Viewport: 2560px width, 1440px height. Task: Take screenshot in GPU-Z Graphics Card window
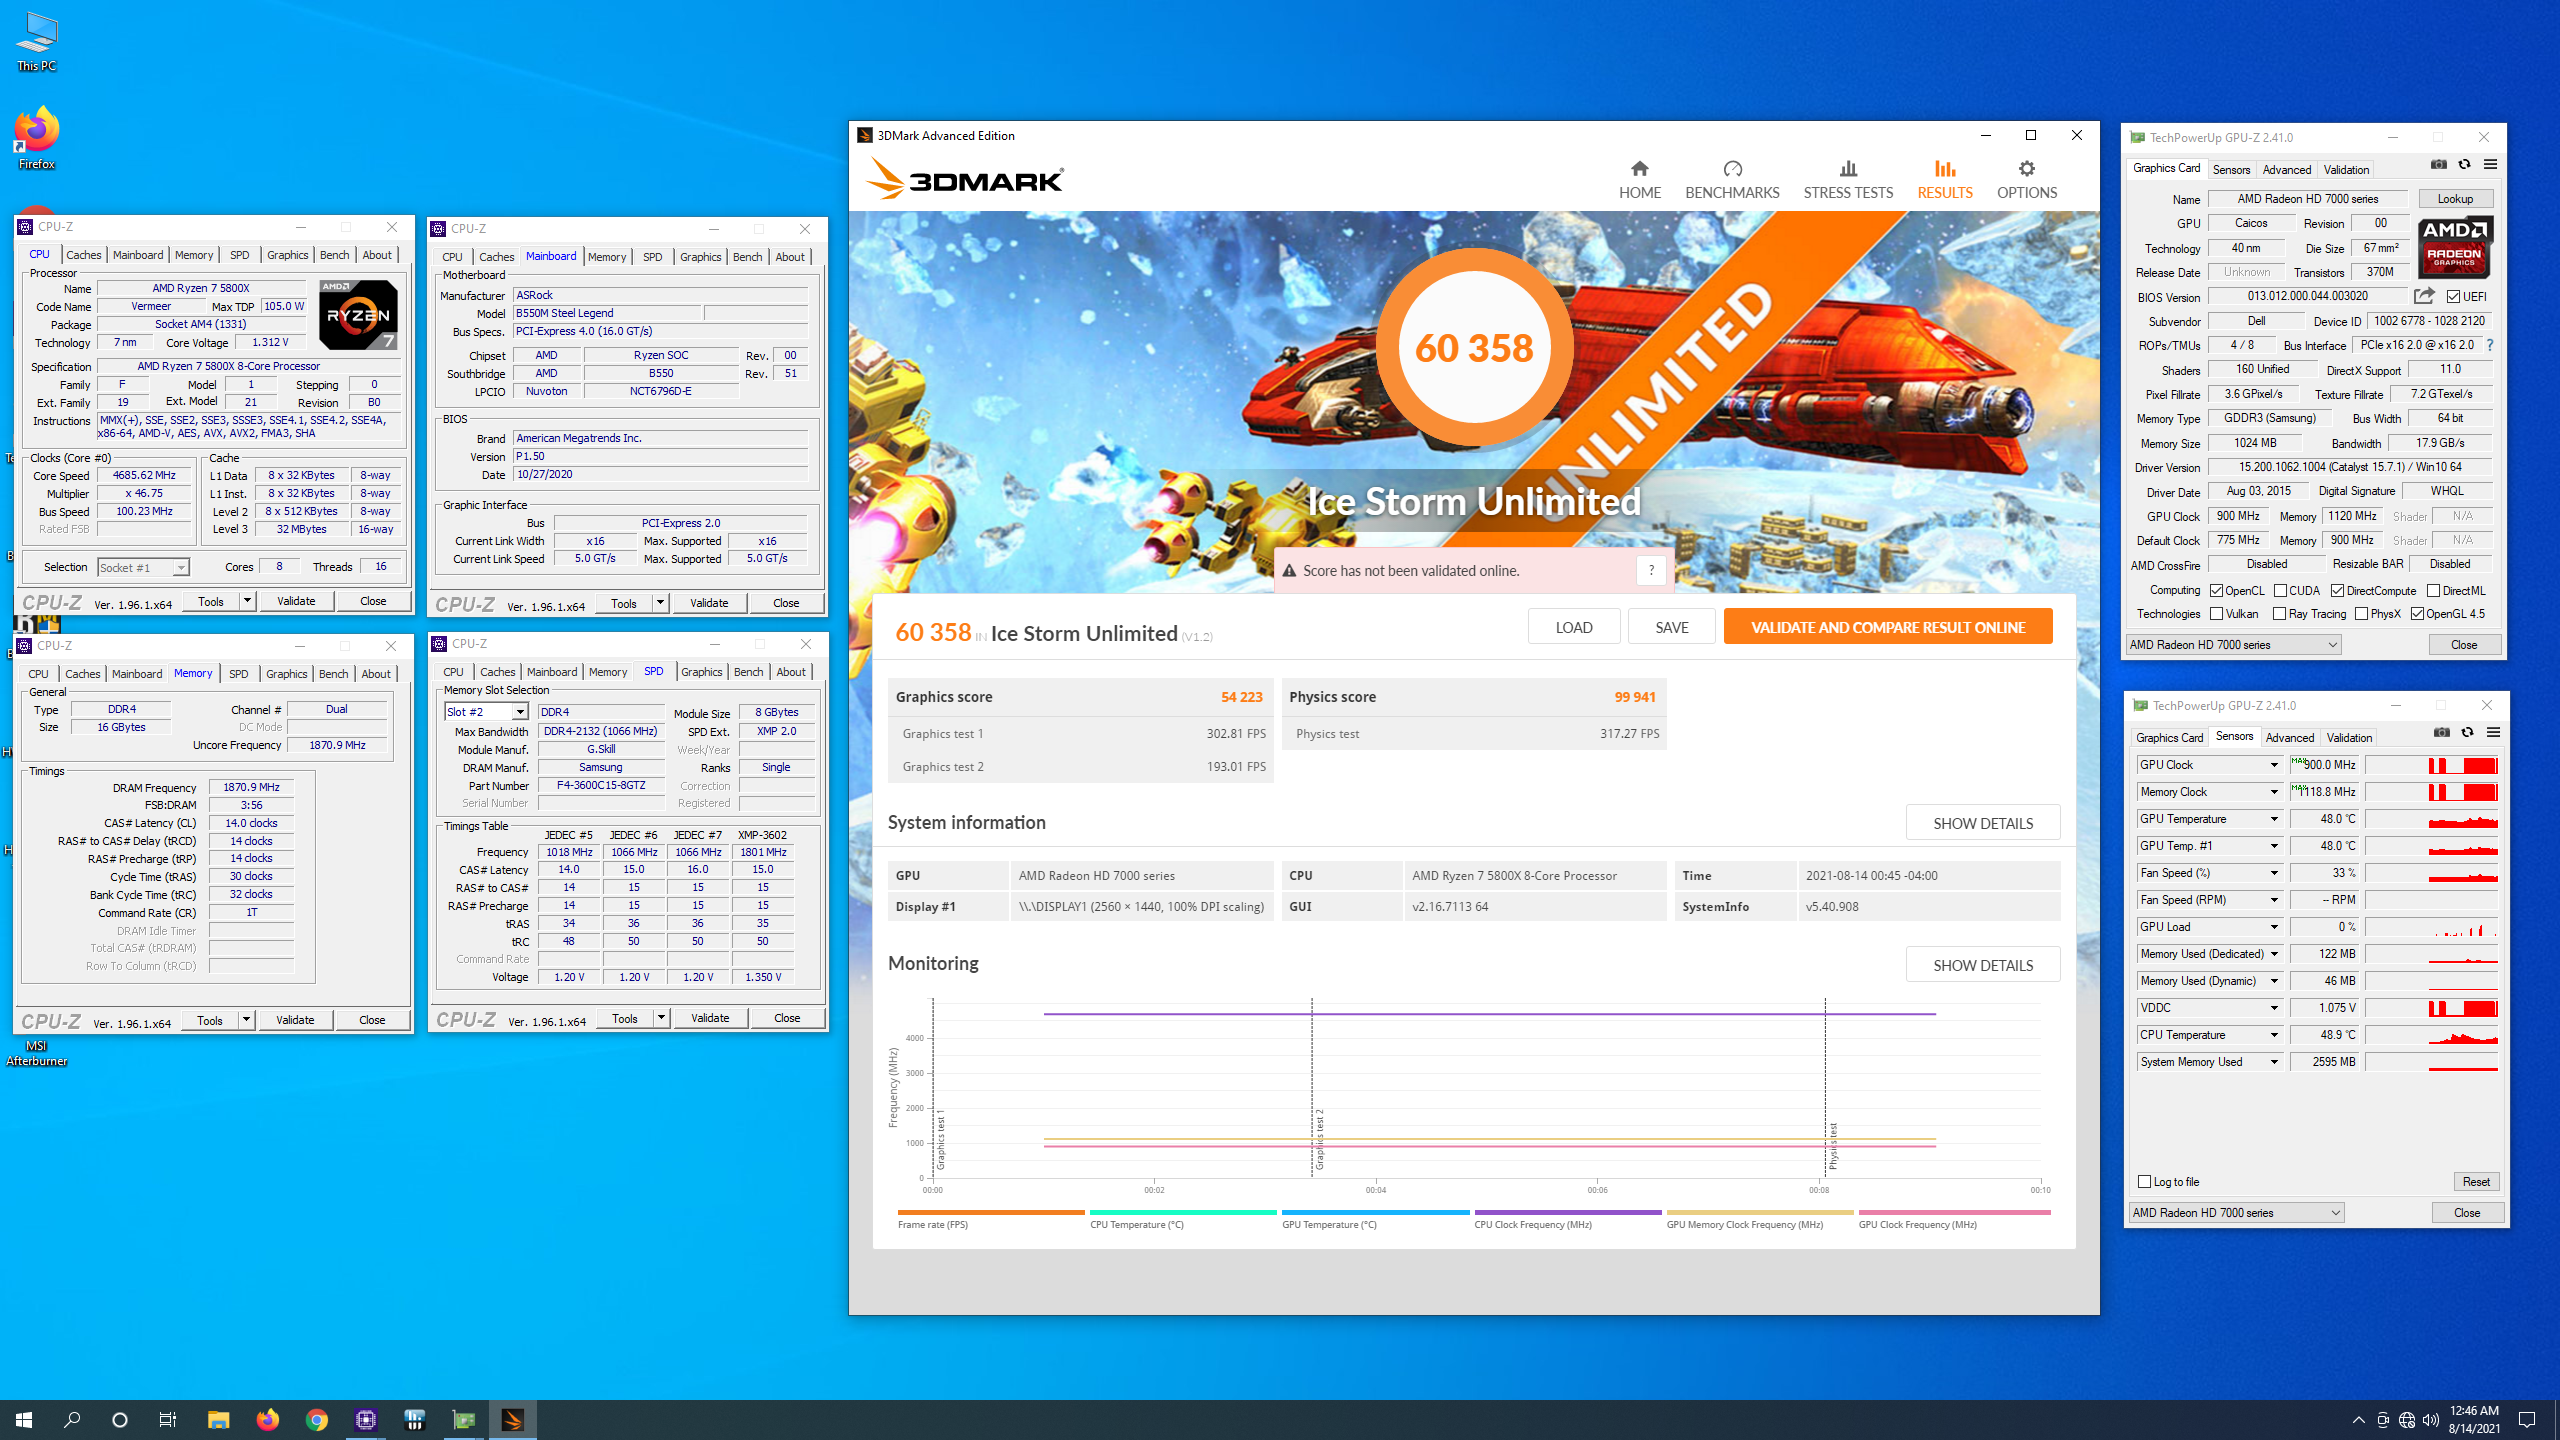click(2439, 165)
